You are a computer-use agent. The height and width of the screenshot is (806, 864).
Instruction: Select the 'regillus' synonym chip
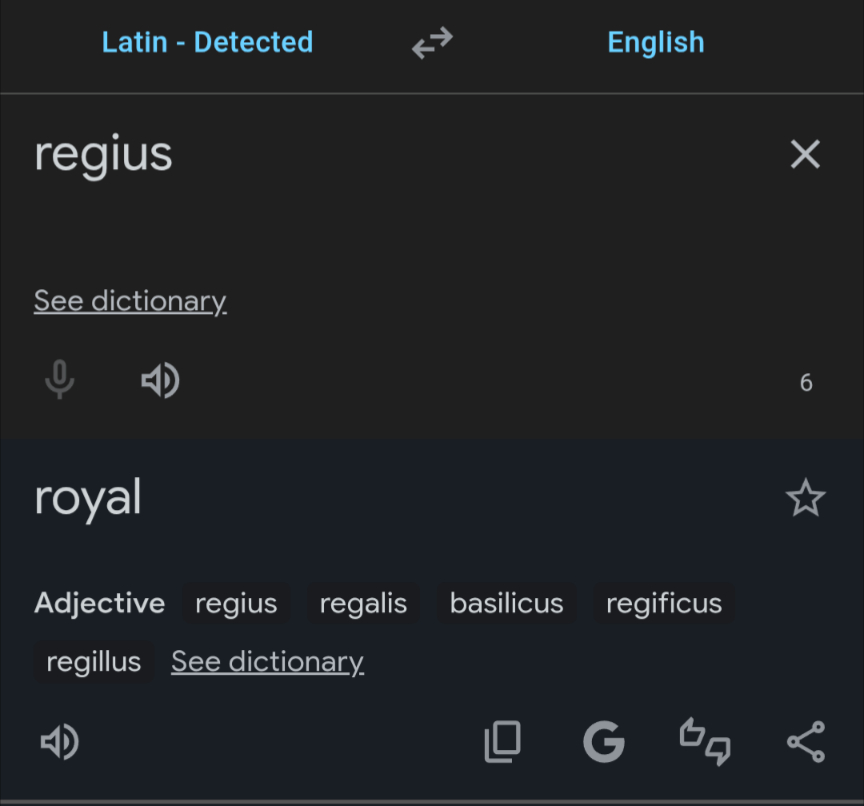point(94,662)
